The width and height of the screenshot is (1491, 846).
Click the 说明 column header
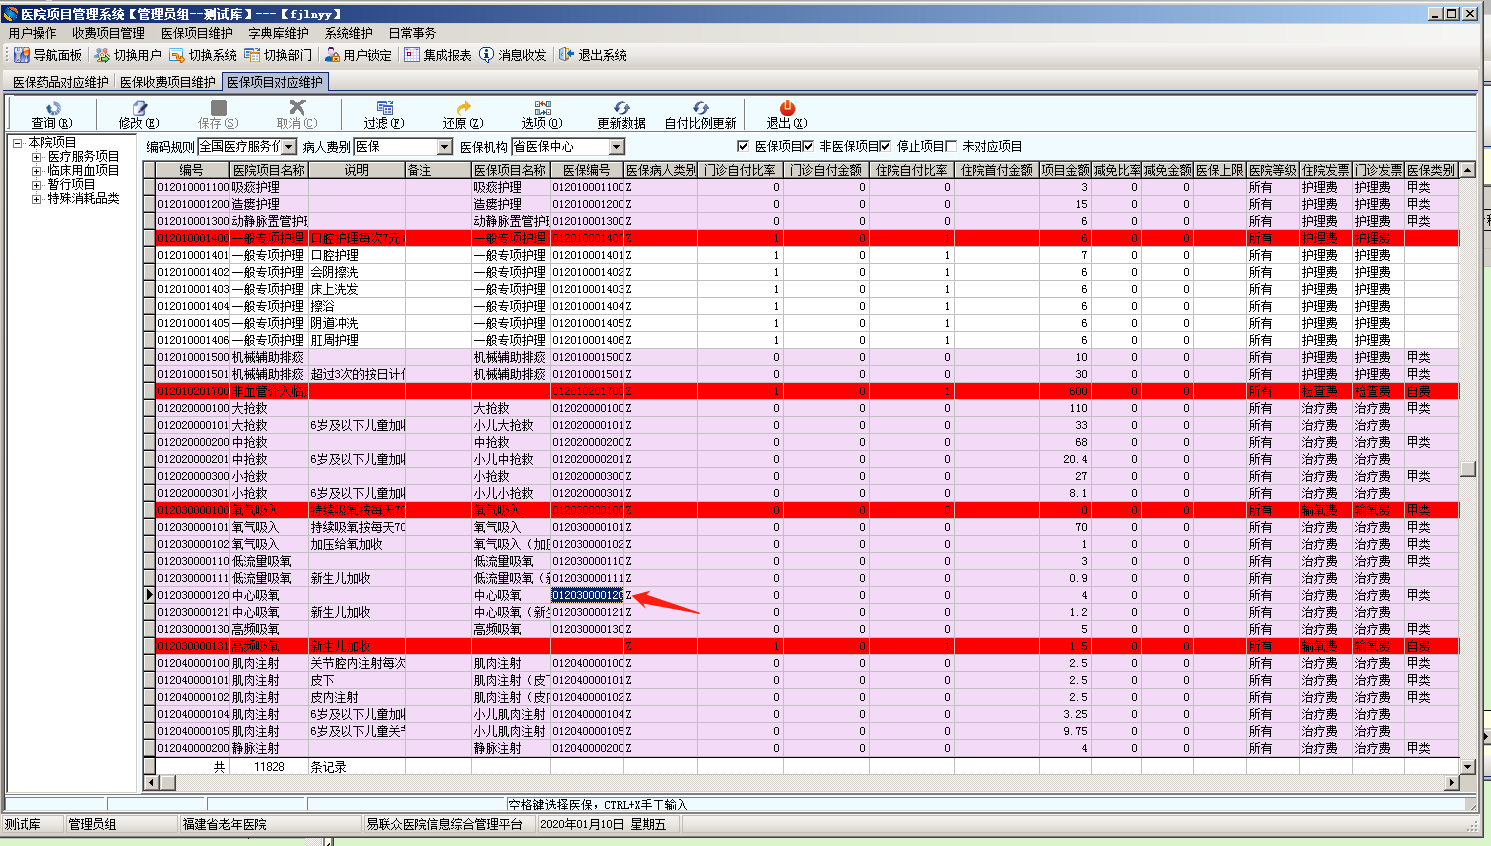click(357, 170)
